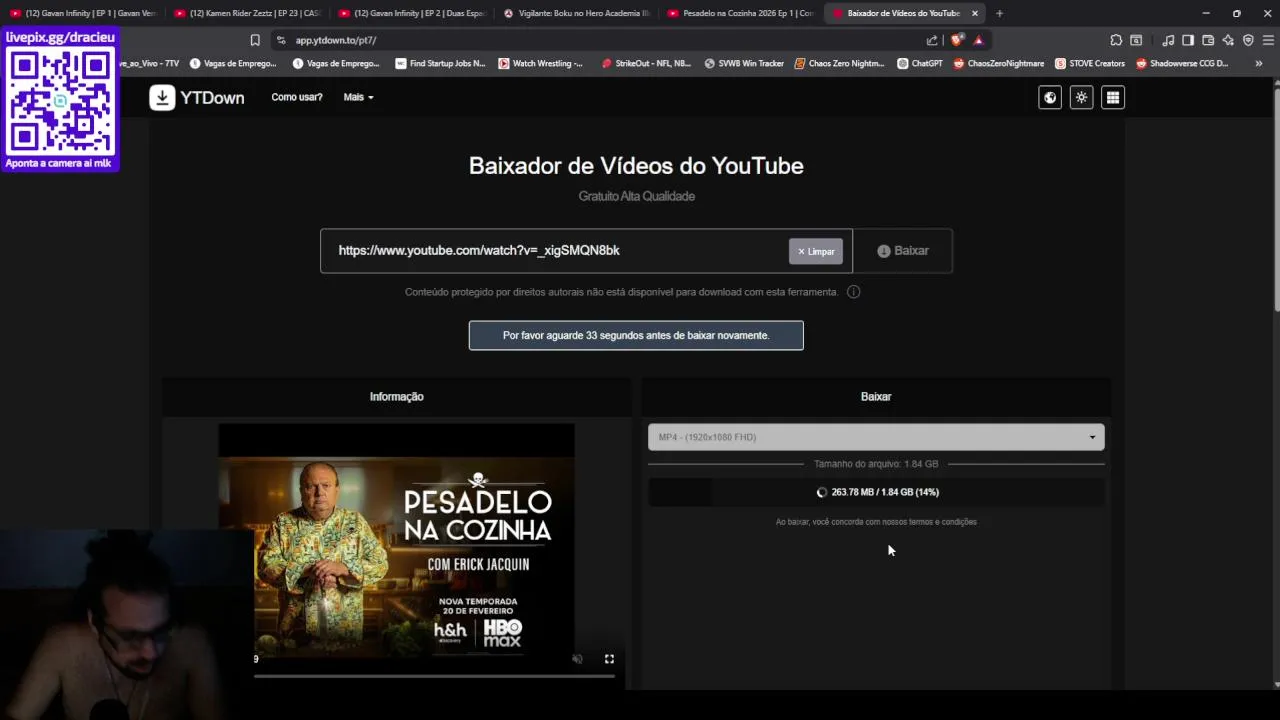
Task: Click the video fullscreen icon
Action: point(609,659)
